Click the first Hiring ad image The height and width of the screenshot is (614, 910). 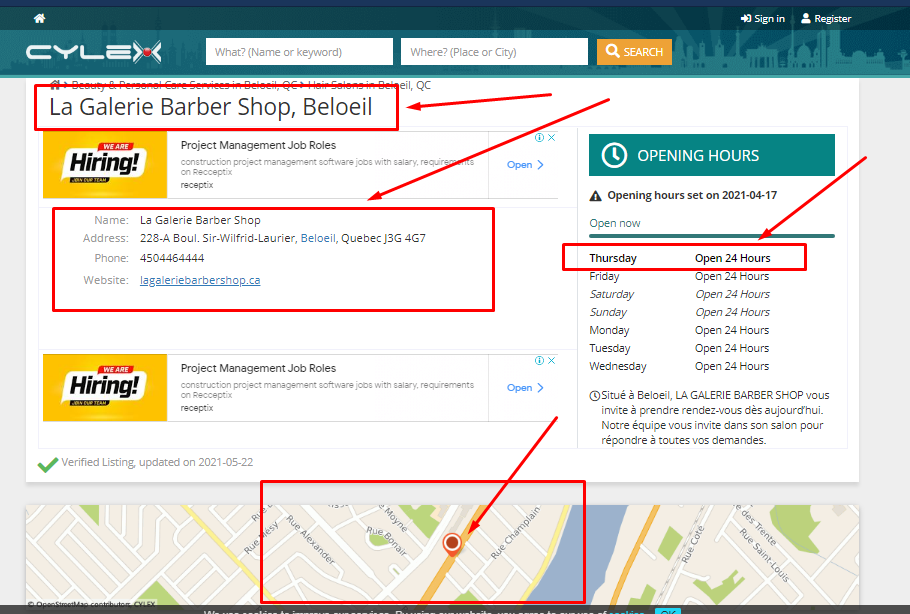click(105, 164)
